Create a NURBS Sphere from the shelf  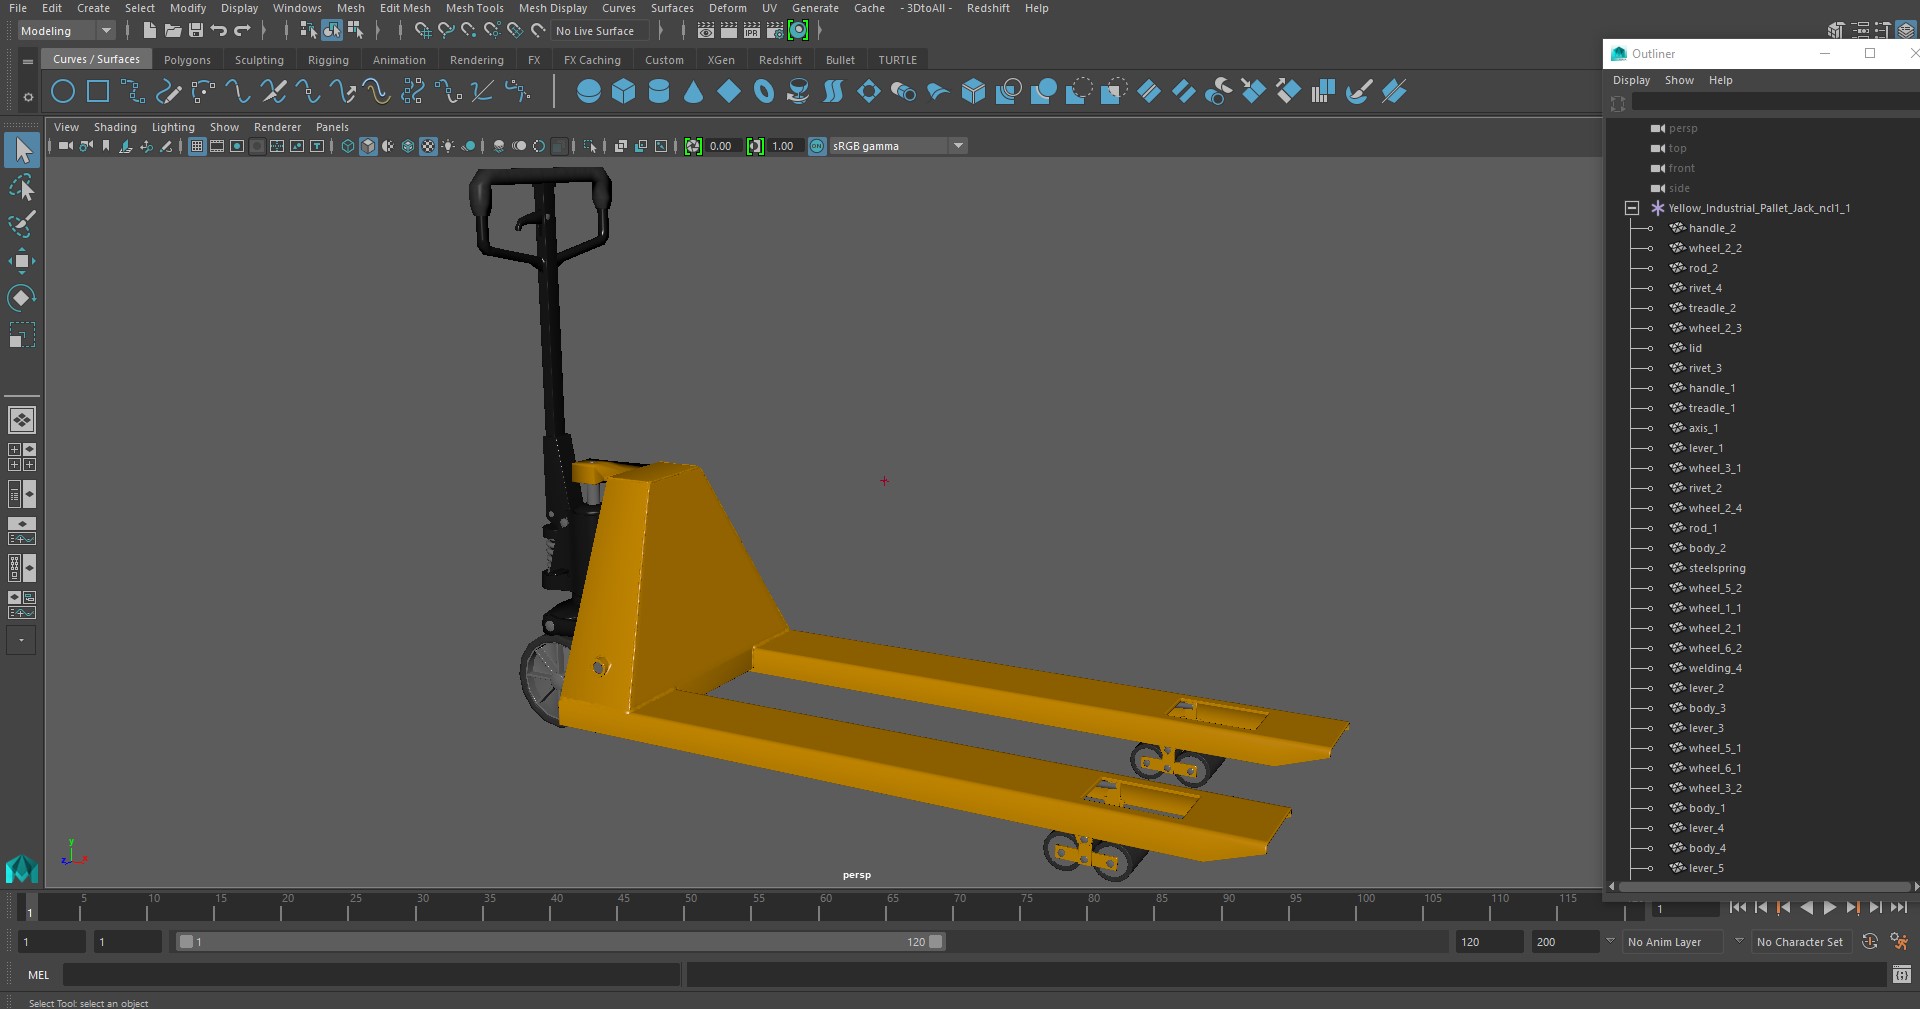click(589, 92)
